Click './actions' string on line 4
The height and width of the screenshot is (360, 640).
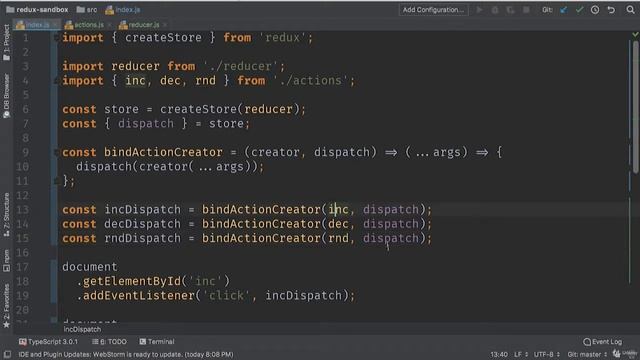[311, 80]
